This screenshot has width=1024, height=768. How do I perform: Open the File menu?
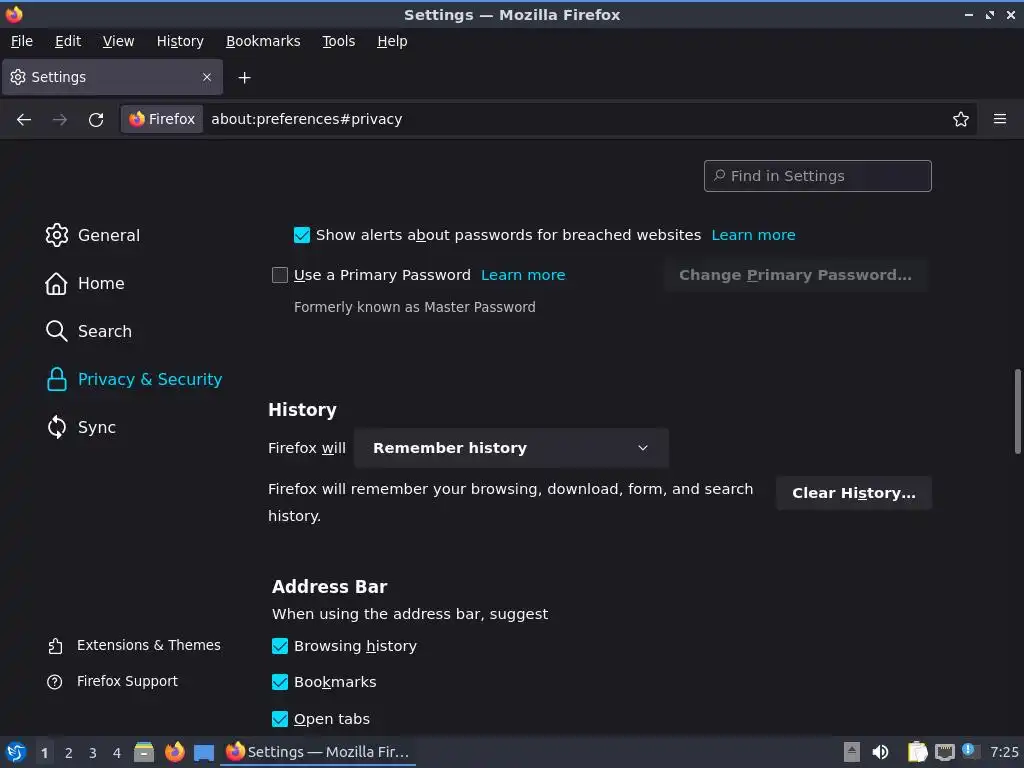click(22, 41)
